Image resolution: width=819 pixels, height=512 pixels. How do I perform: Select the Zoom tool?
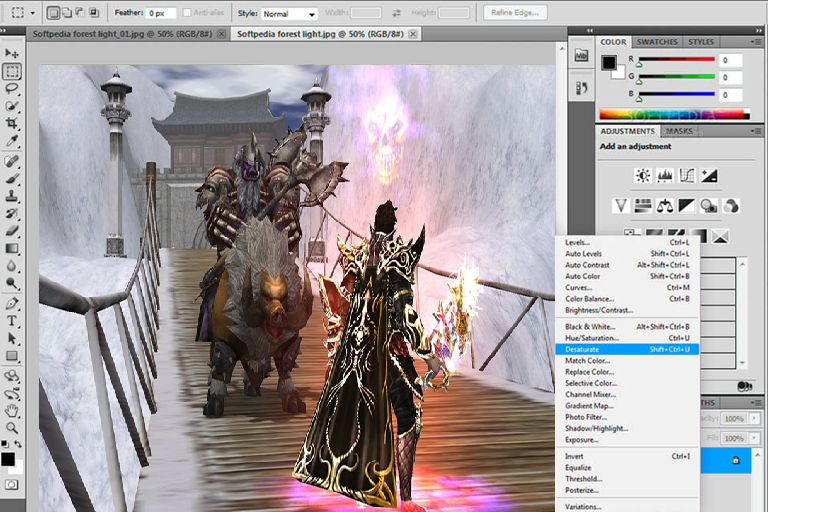pos(11,428)
